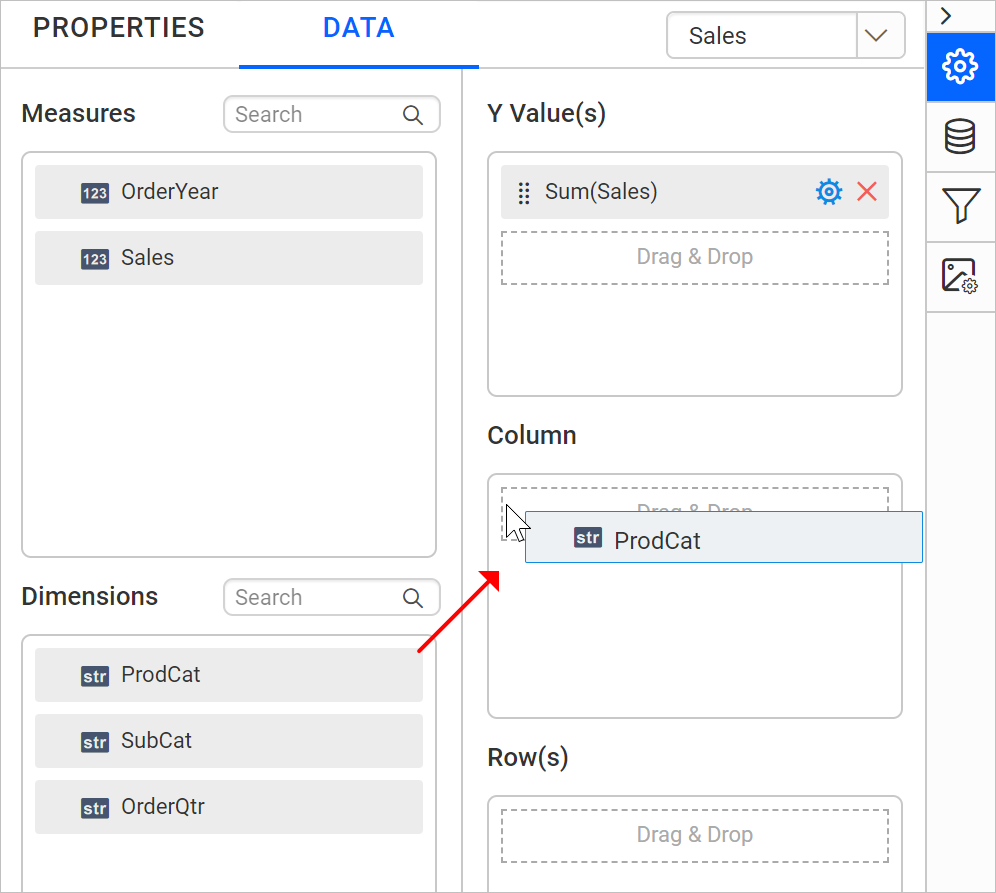The width and height of the screenshot is (996, 893).
Task: Select the DATA tab
Action: click(x=359, y=28)
